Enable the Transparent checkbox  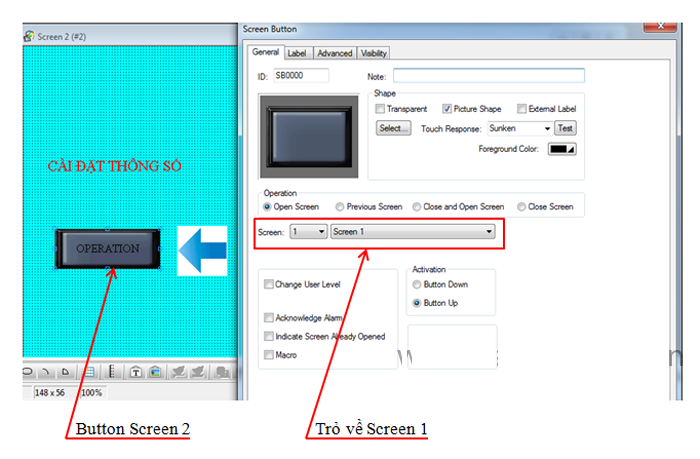(380, 108)
